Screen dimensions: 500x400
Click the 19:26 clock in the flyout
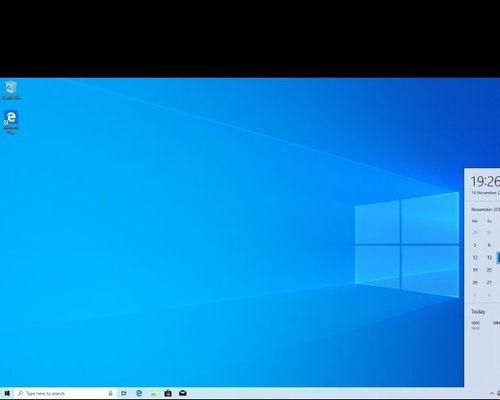(x=485, y=182)
